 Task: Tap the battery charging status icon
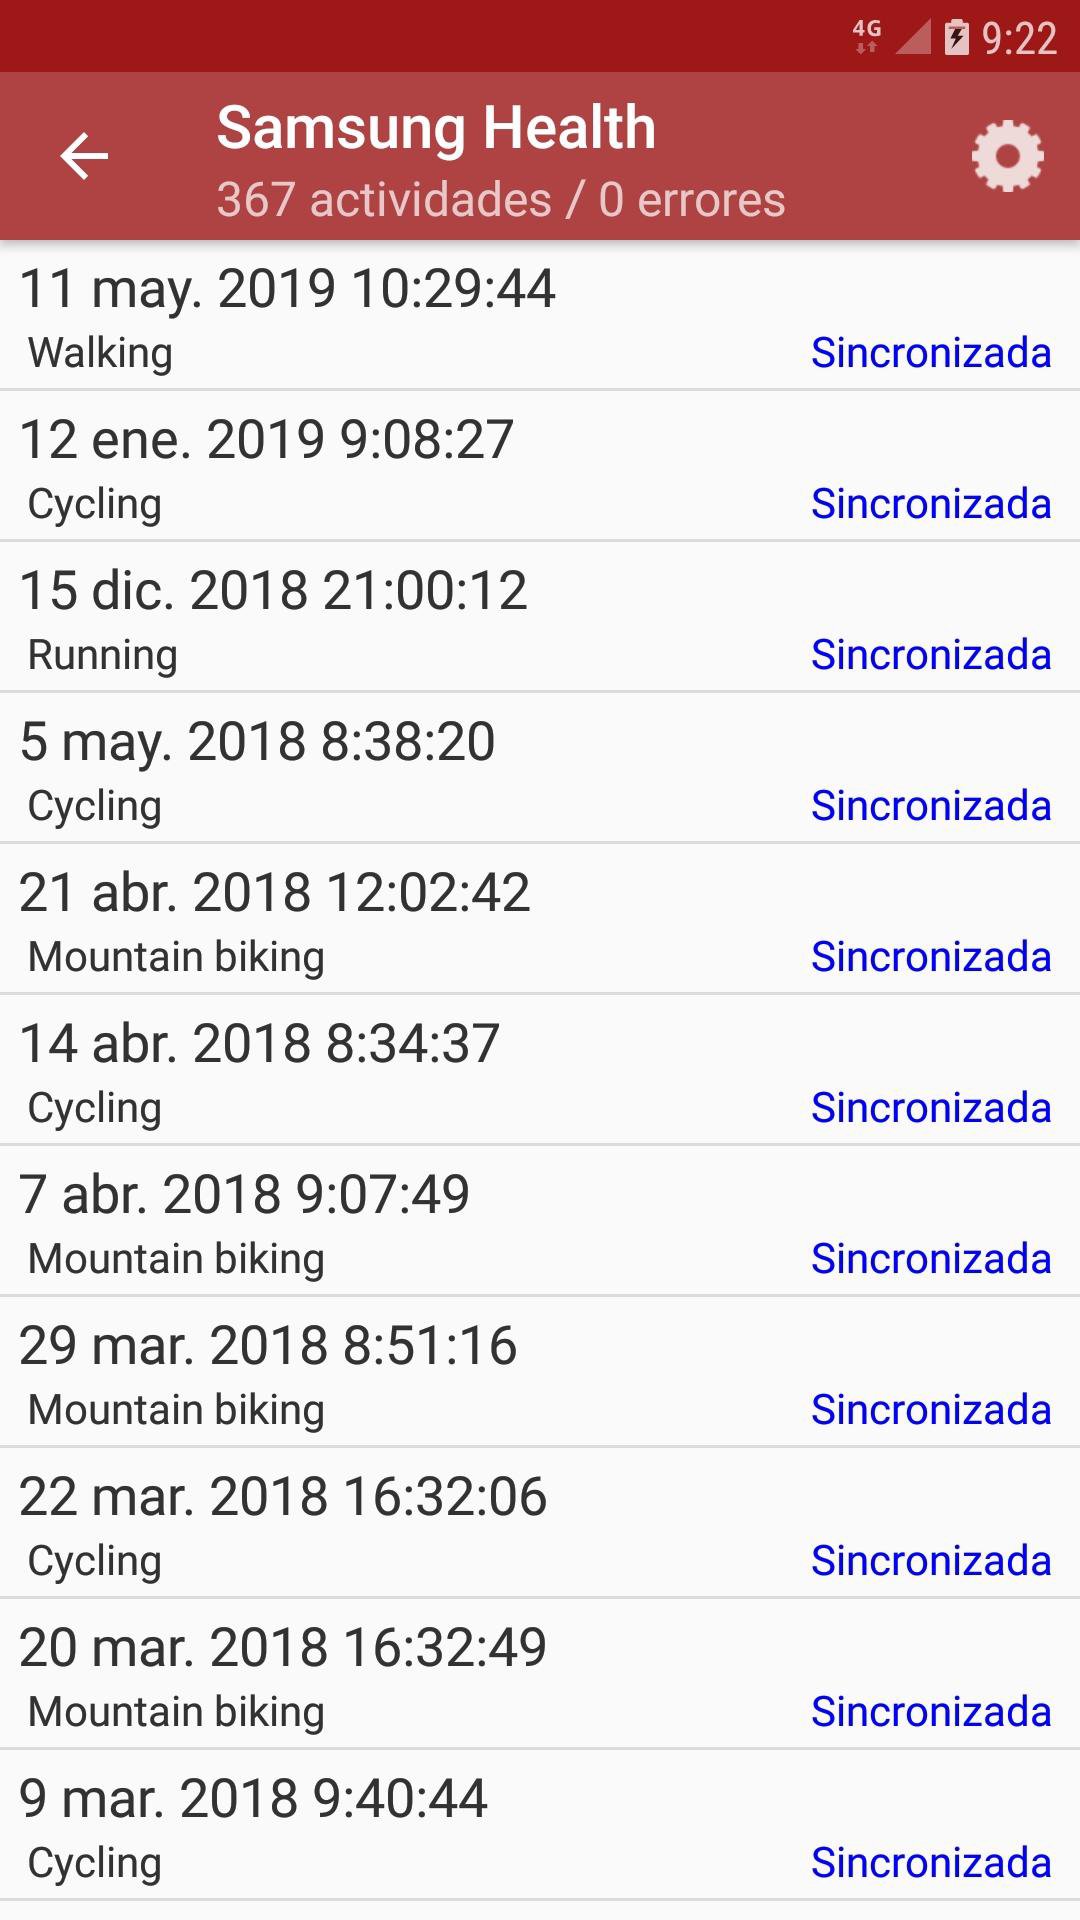pos(957,37)
